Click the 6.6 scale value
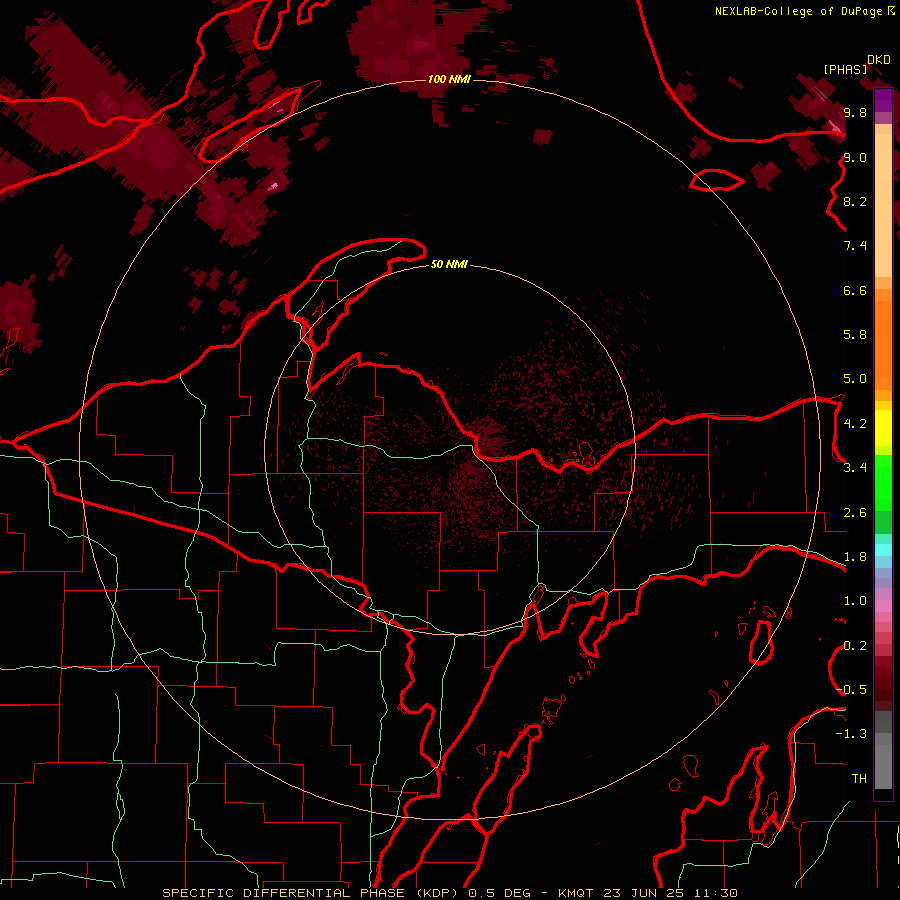 855,290
